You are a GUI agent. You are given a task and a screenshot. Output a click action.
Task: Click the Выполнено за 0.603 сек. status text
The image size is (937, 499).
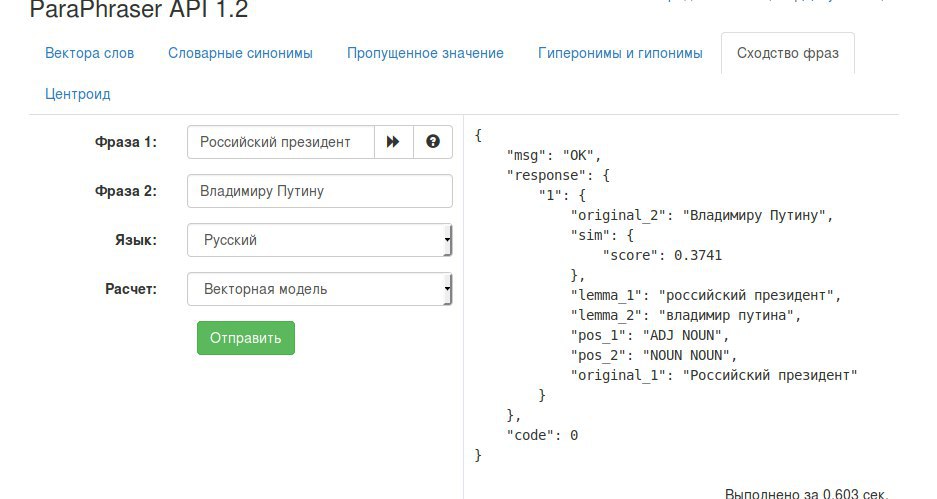pos(806,494)
